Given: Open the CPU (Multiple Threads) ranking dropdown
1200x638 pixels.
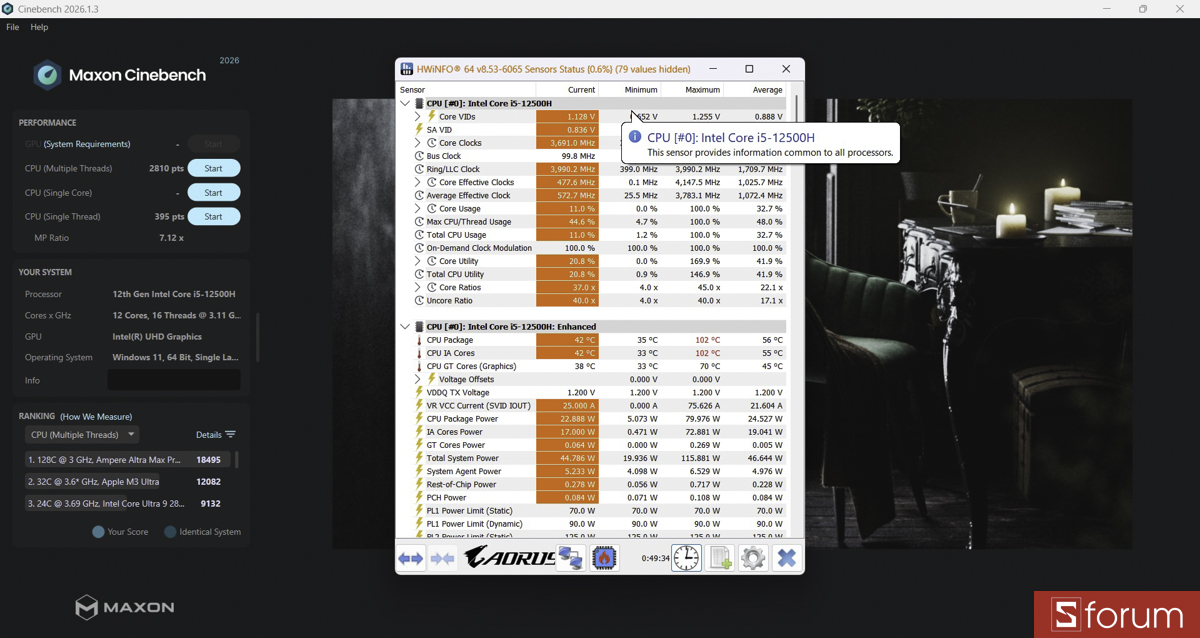Looking at the screenshot, I should coord(82,435).
